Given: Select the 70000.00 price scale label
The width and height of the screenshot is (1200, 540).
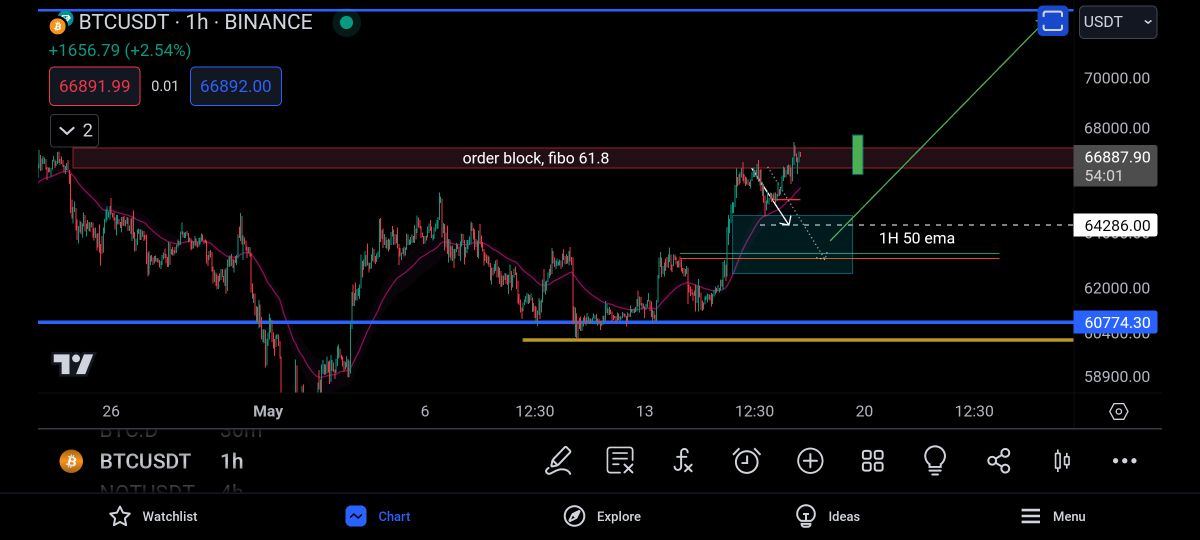Looking at the screenshot, I should [x=1117, y=78].
